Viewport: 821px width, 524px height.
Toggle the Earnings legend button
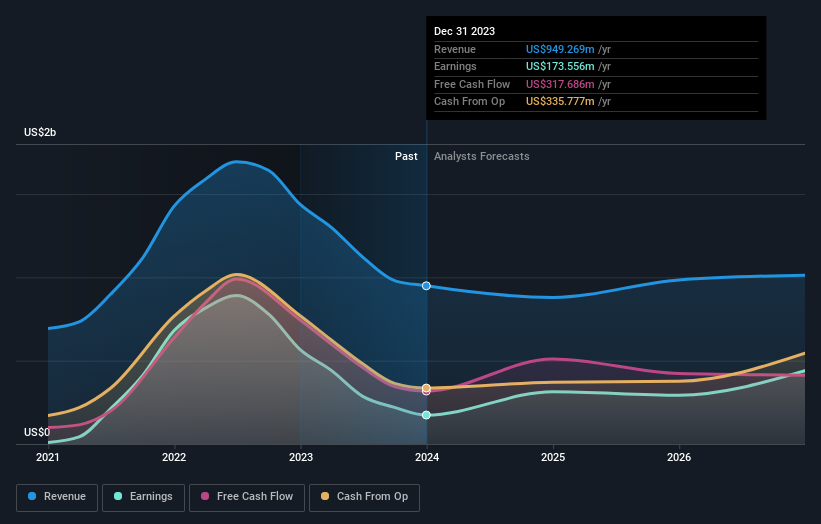coord(143,497)
